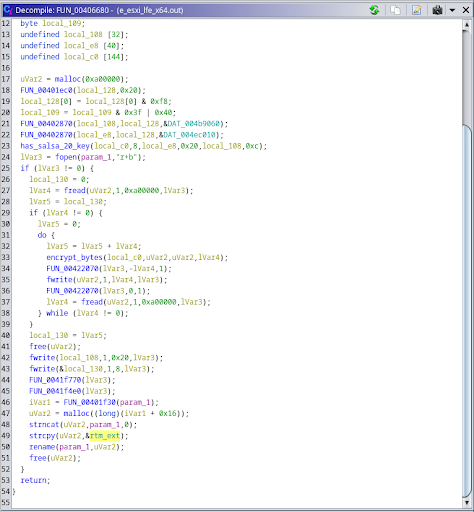Click the do keyword on line 31
Screen dimensions: 474x512
point(42,235)
